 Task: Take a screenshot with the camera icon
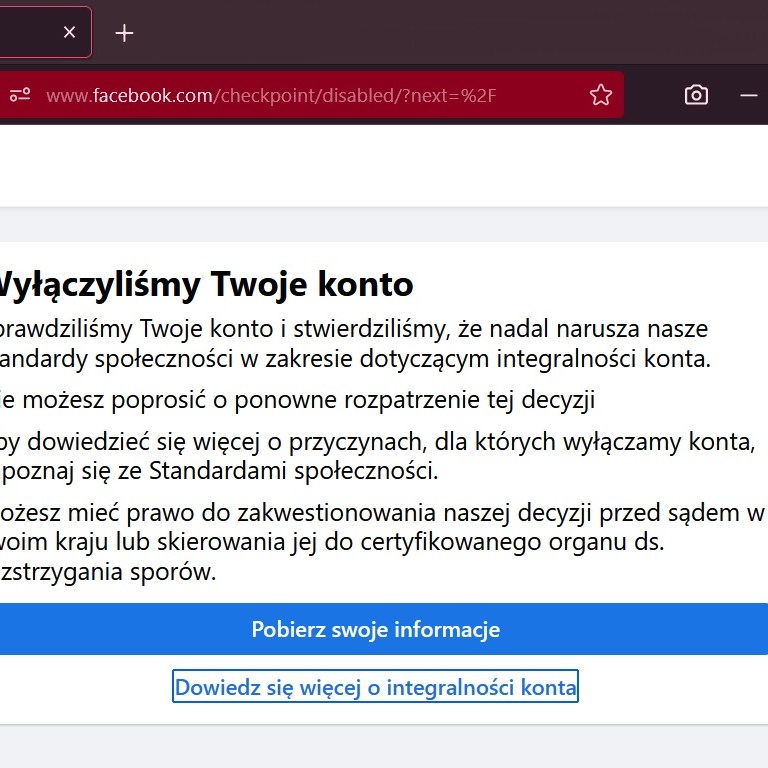[x=696, y=95]
